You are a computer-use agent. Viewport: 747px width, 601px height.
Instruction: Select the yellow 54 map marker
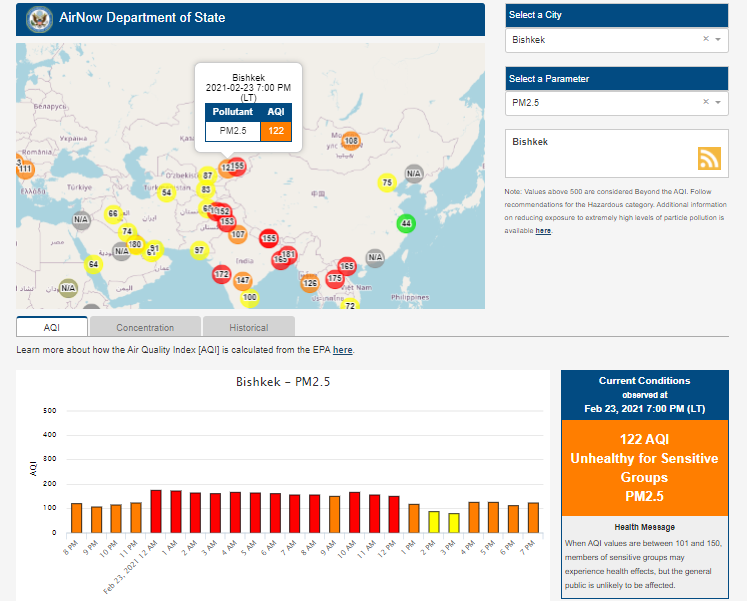tap(167, 192)
